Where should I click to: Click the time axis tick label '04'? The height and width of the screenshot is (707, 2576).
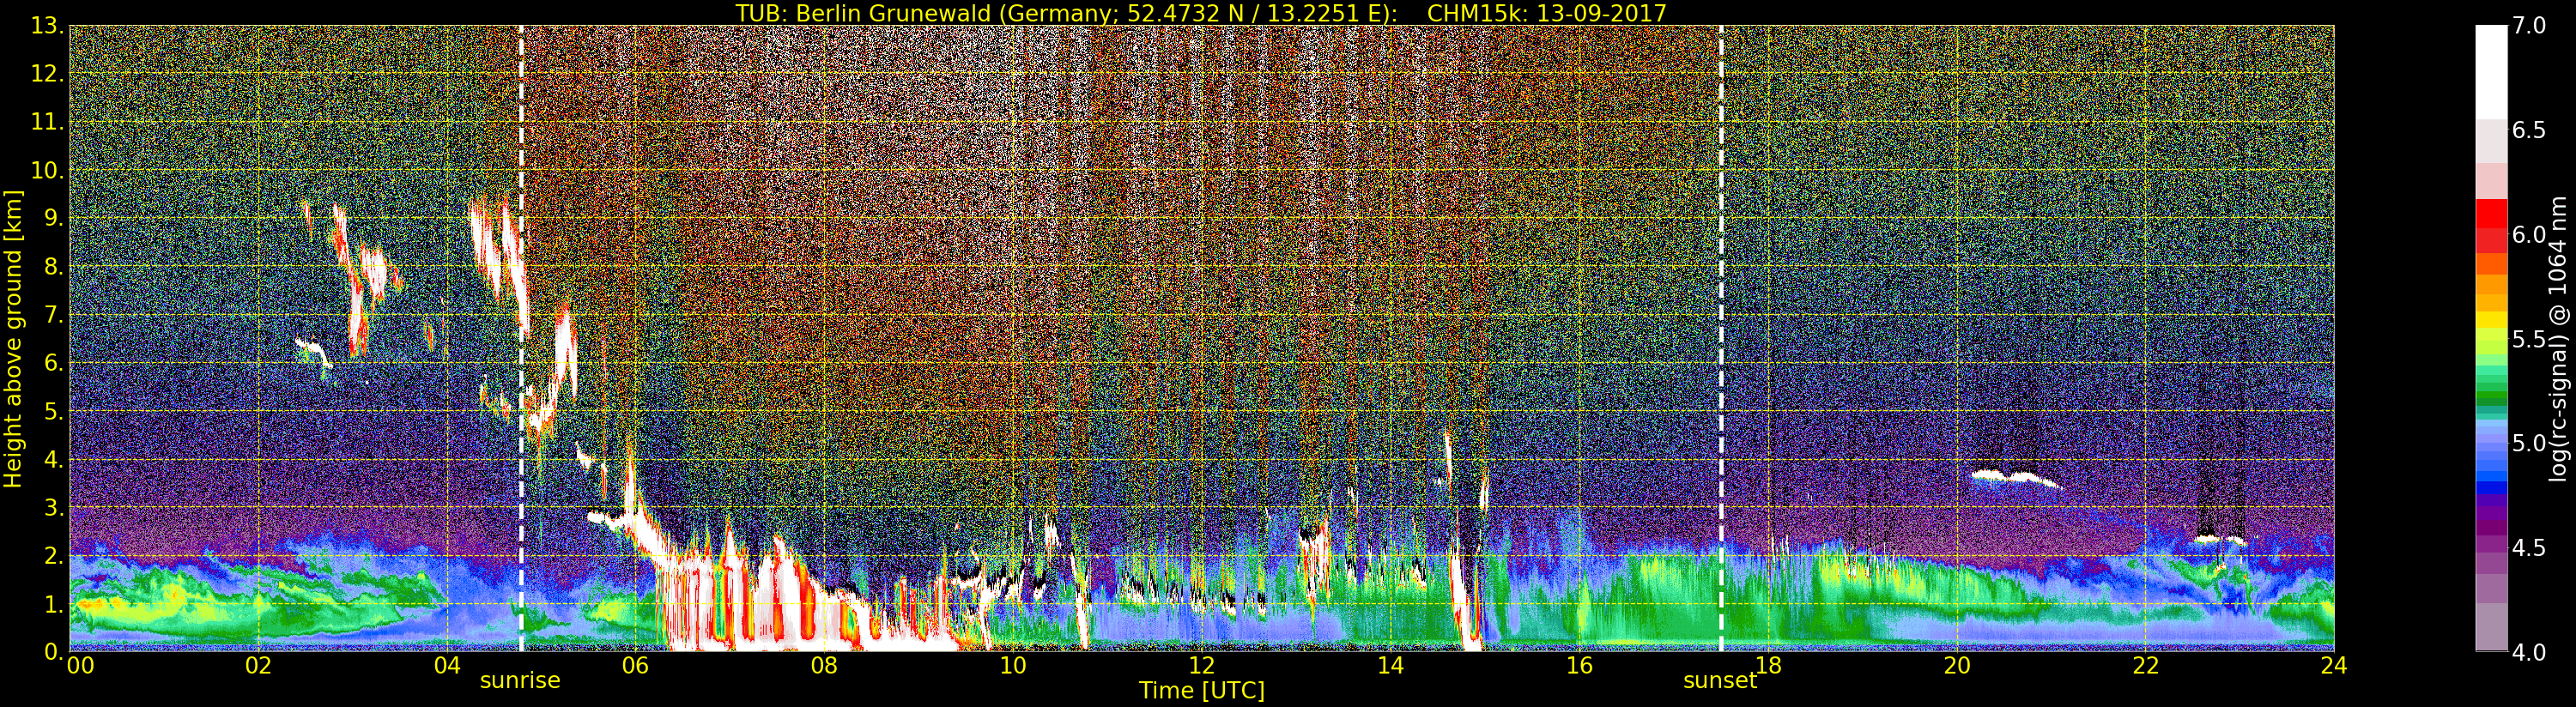click(447, 665)
